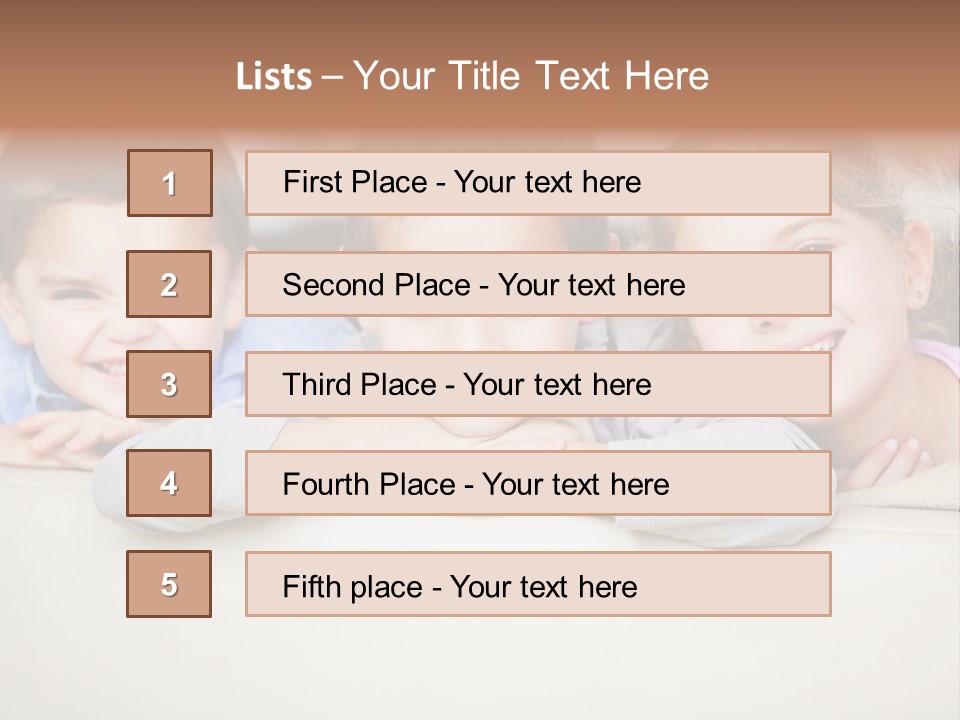
Task: Click the word Fifth in list
Action: click(x=312, y=587)
